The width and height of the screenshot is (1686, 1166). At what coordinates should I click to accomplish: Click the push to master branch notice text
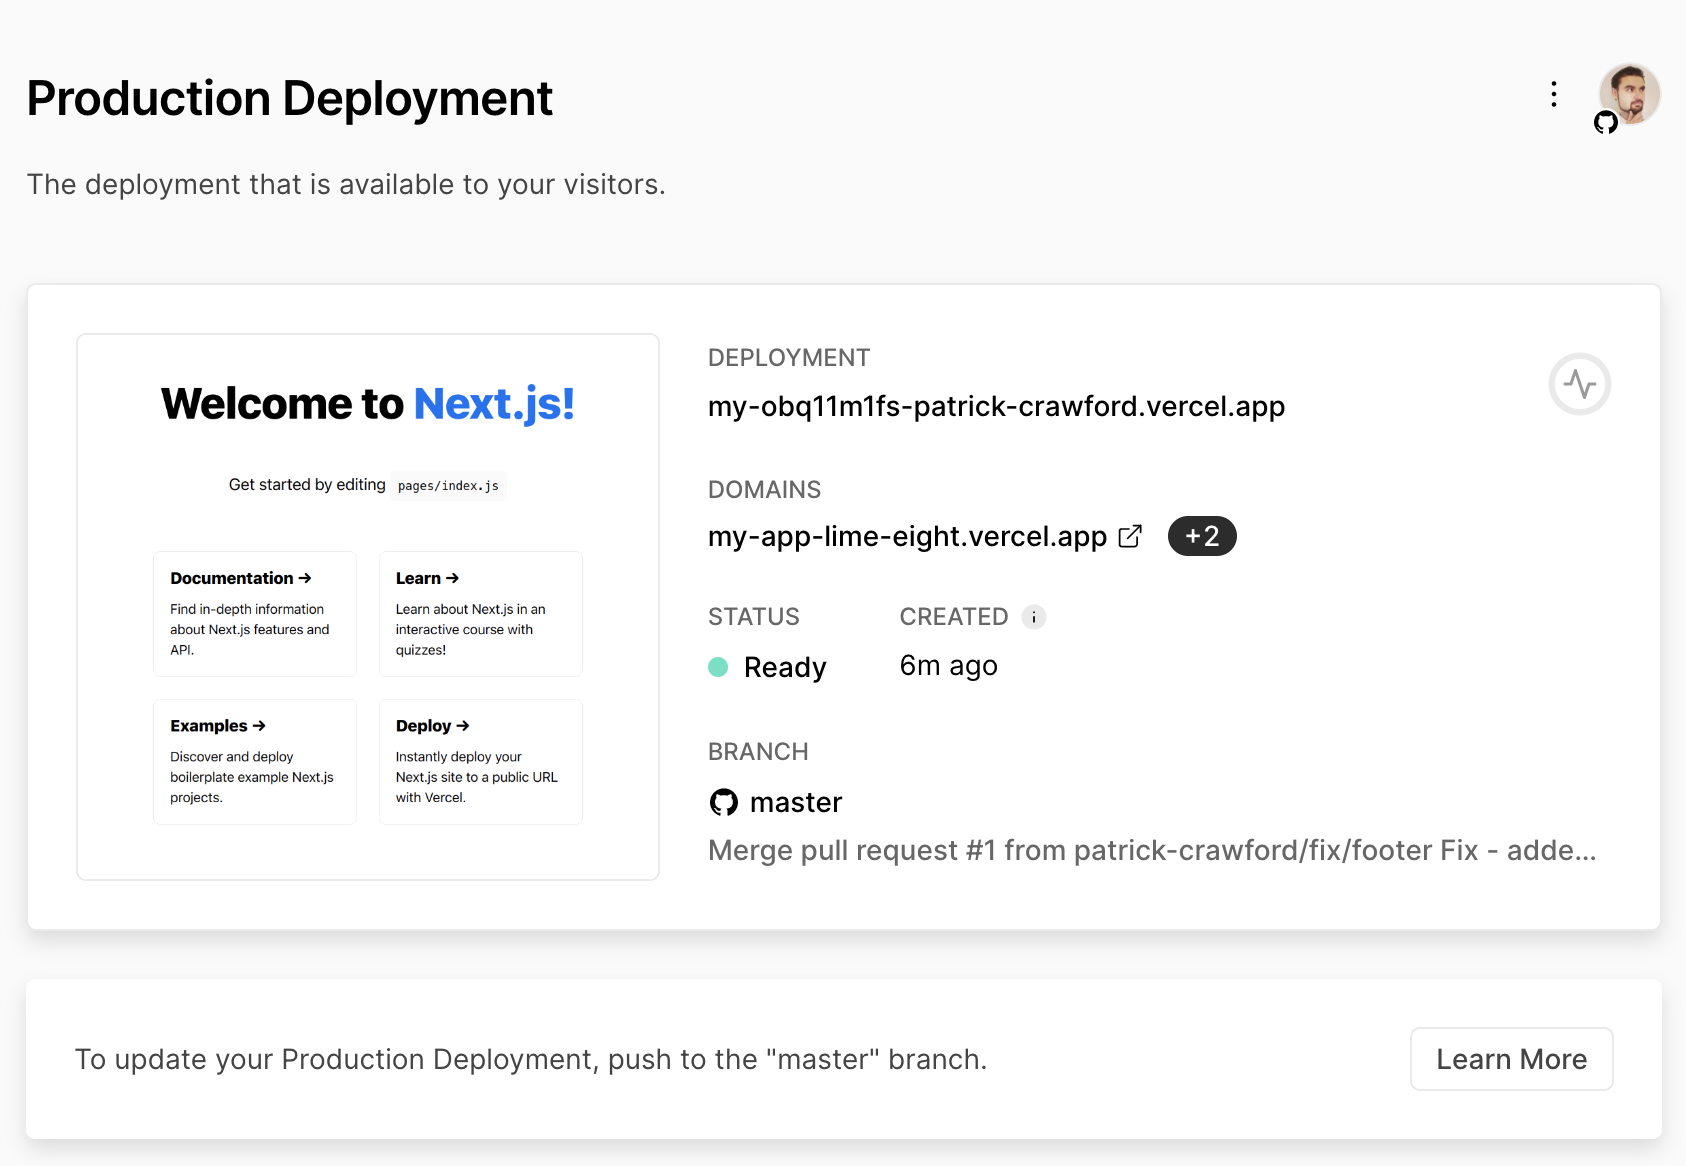pos(531,1059)
